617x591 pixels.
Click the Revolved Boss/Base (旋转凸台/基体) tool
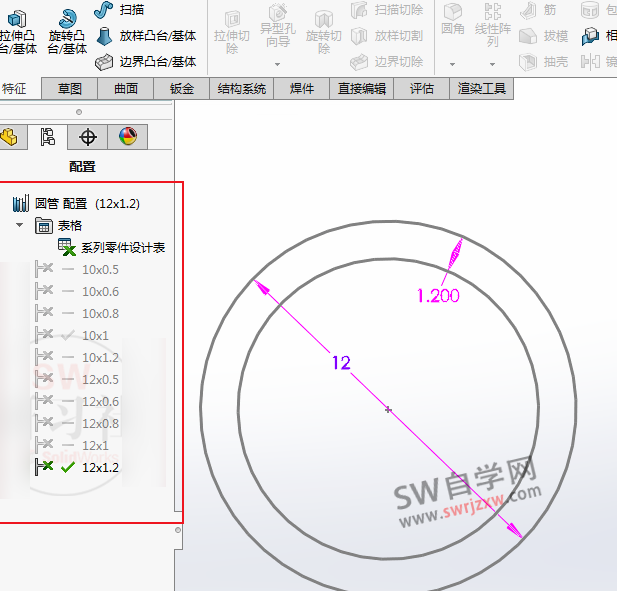[67, 32]
